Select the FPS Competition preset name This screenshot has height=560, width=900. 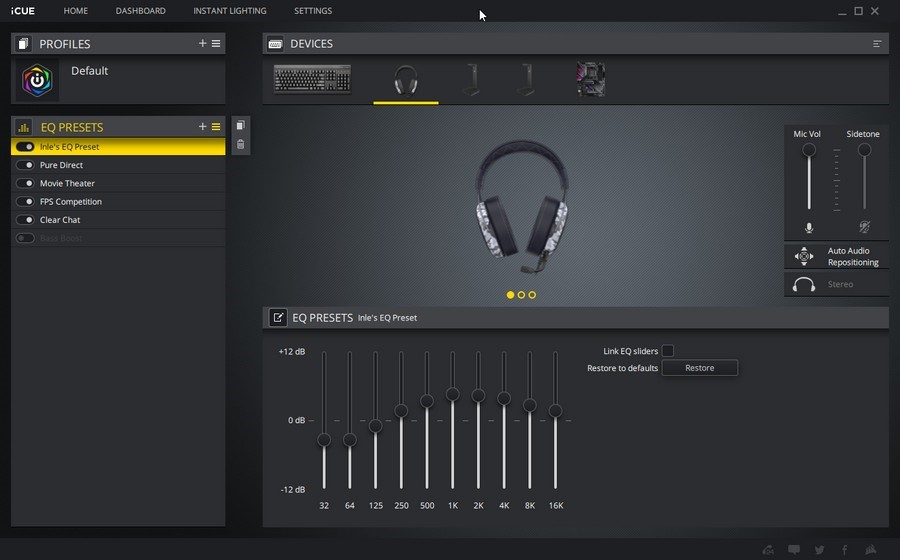tap(71, 201)
